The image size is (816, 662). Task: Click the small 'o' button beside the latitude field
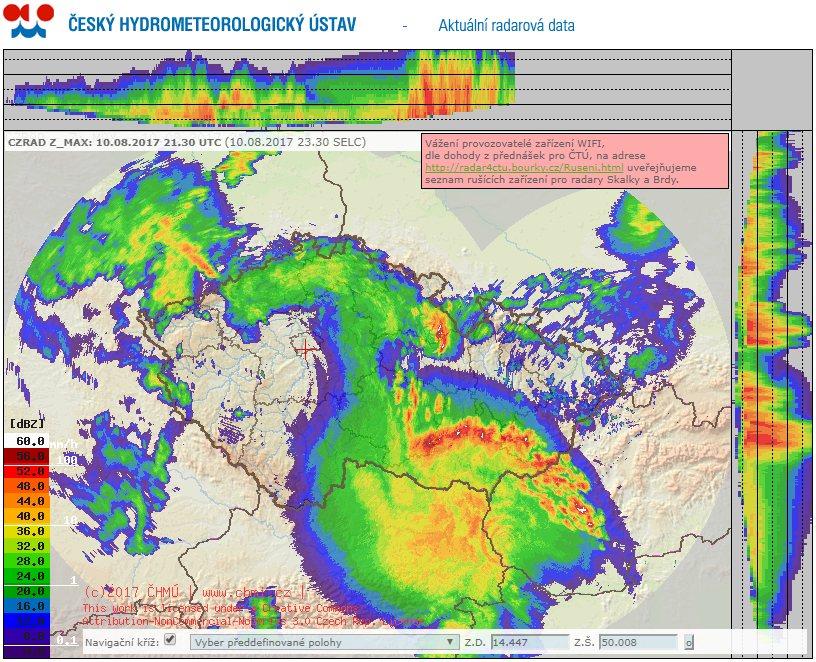point(689,643)
